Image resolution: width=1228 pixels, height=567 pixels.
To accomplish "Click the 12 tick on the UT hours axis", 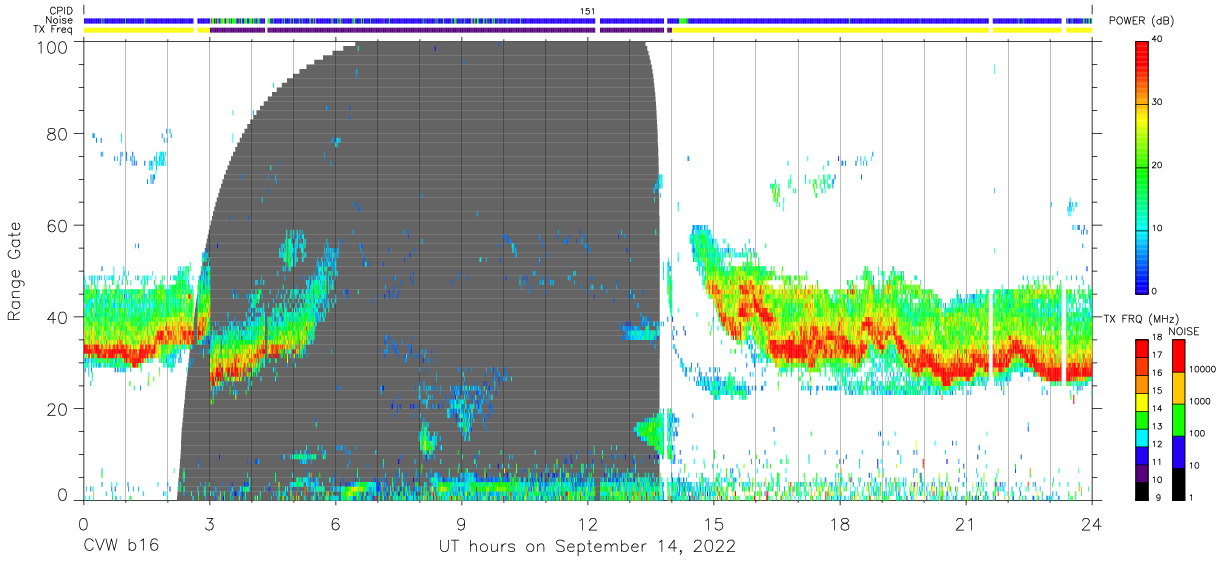I will (587, 523).
